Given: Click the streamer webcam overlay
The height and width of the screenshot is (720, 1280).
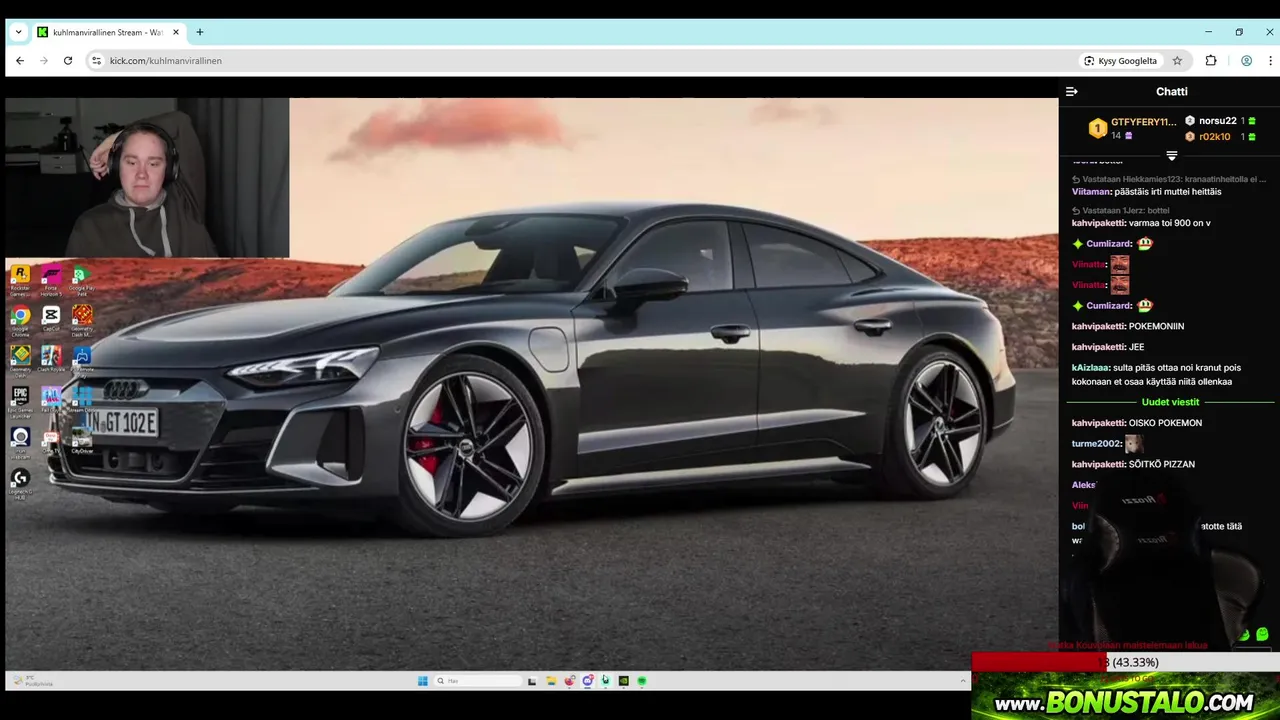Looking at the screenshot, I should coord(147,178).
